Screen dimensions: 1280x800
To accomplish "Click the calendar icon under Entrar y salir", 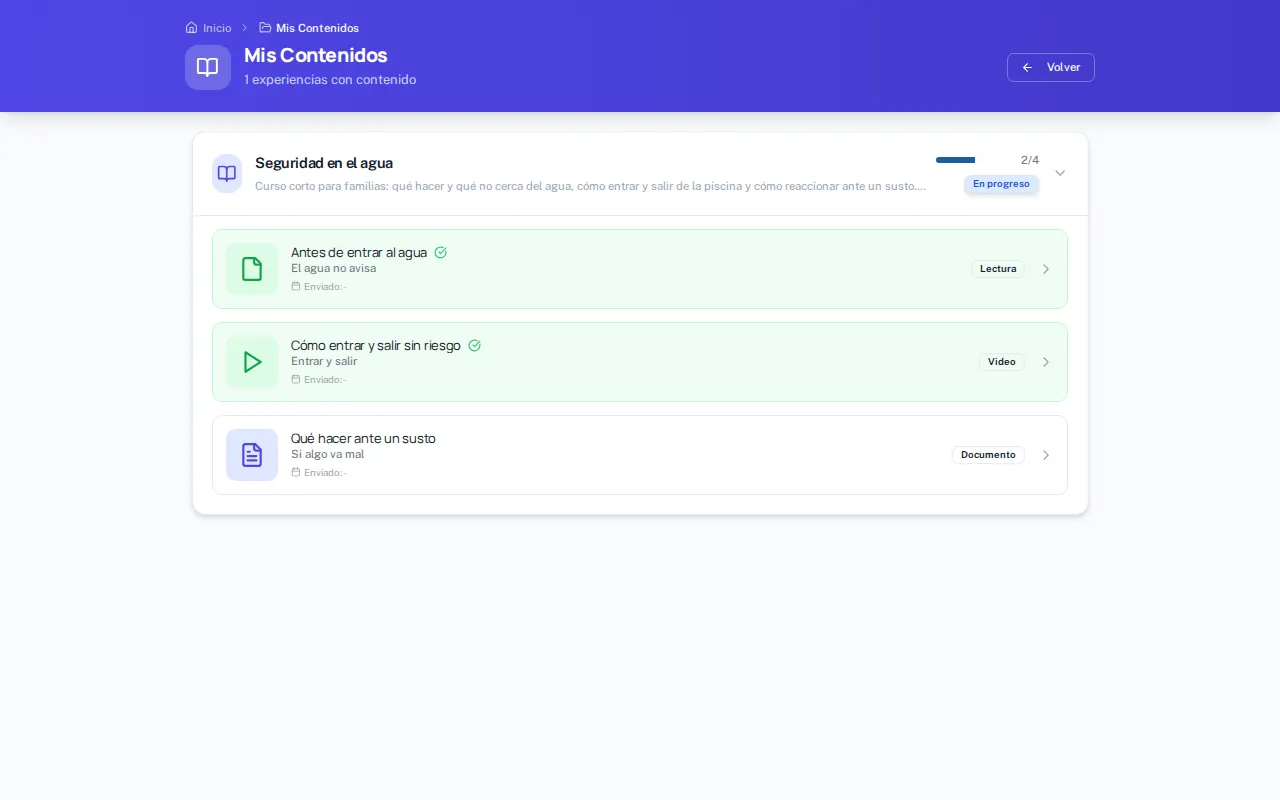I will point(296,379).
